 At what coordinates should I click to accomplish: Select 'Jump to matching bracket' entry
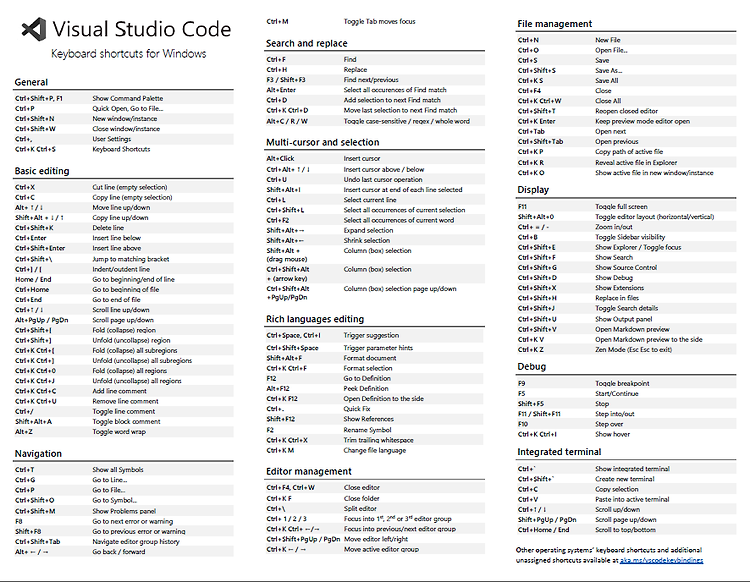[x=131, y=259]
